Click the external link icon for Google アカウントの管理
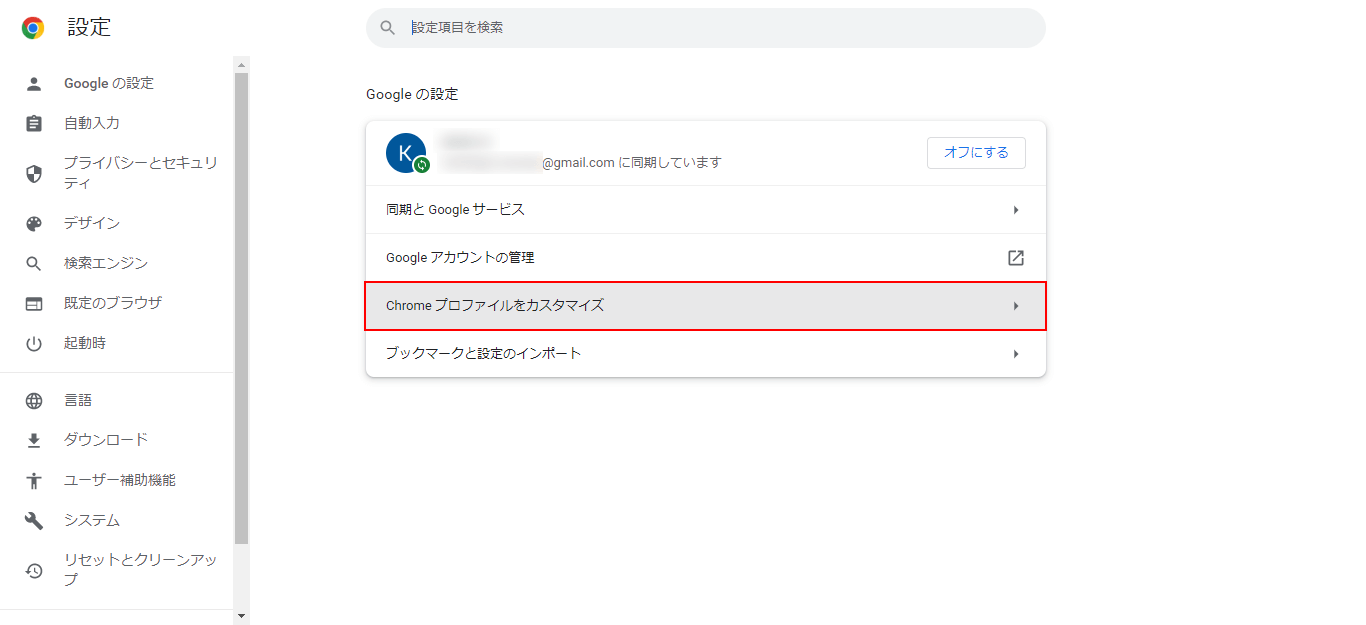This screenshot has width=1366, height=625. [1016, 258]
